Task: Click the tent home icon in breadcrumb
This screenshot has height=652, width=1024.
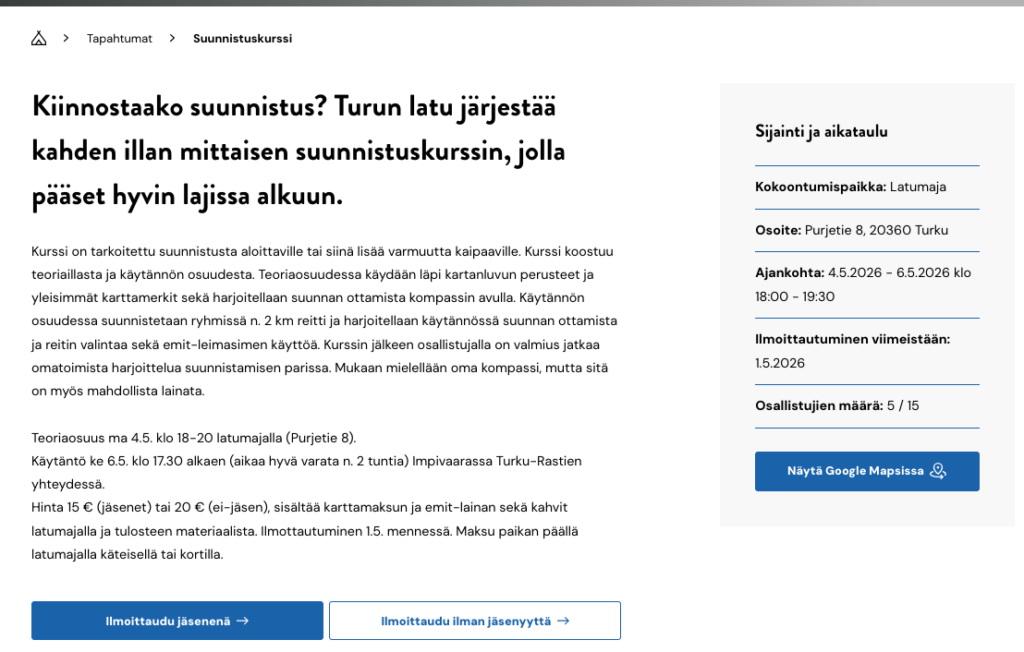Action: (39, 38)
